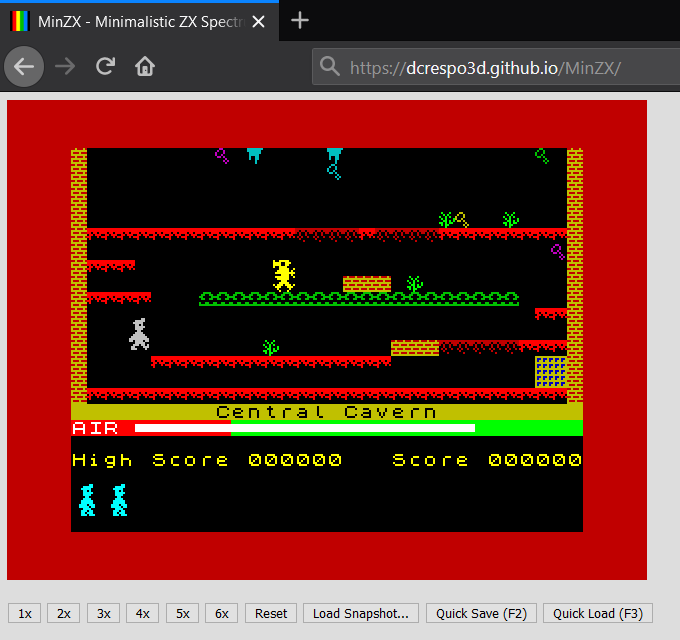680x640 pixels.
Task: Click the 'Central Cavern' level title
Action: (x=326, y=411)
